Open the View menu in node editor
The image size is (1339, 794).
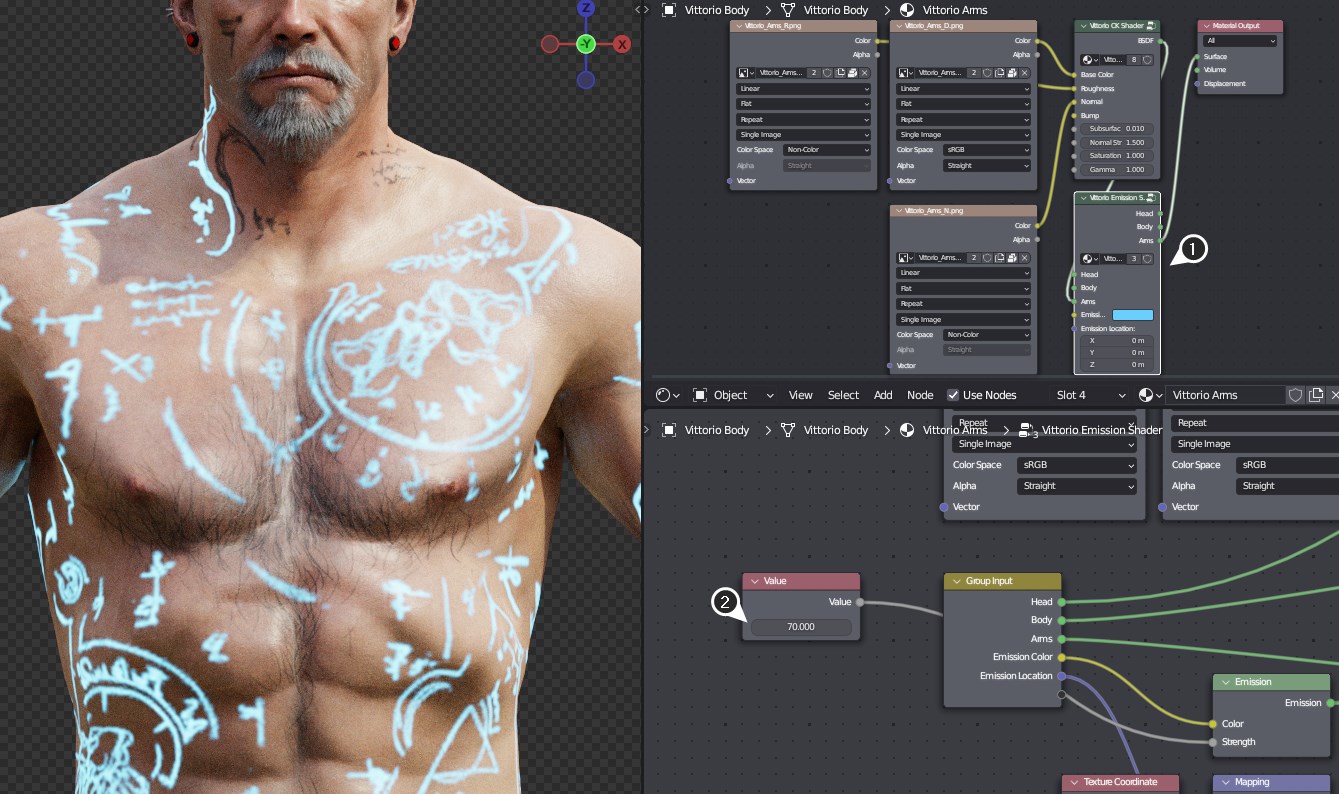click(801, 395)
